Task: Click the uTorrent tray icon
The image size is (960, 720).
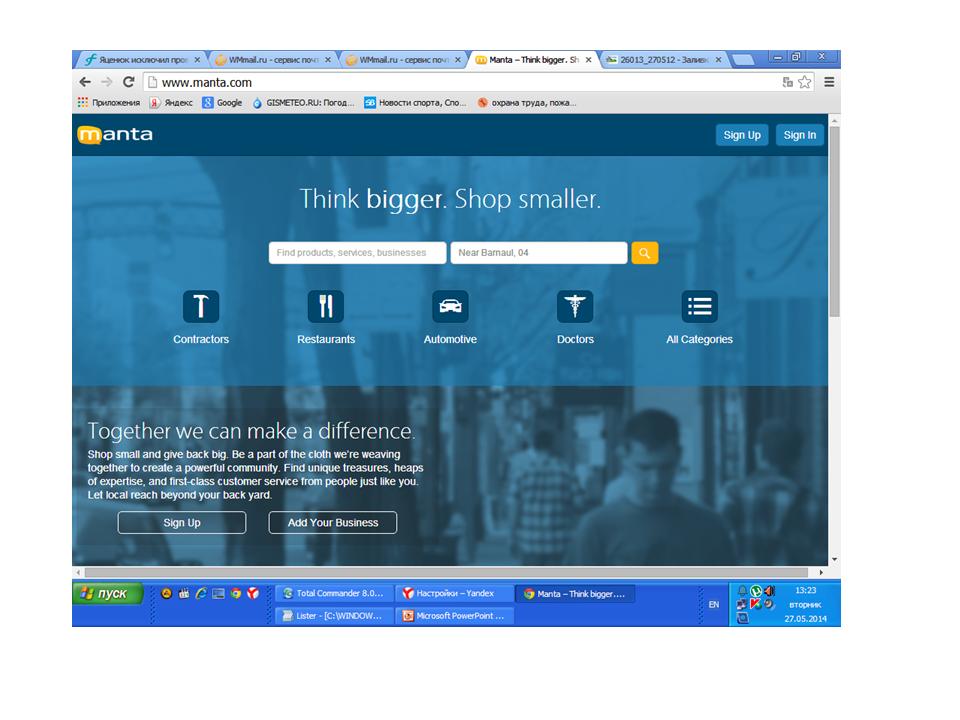Action: (756, 591)
